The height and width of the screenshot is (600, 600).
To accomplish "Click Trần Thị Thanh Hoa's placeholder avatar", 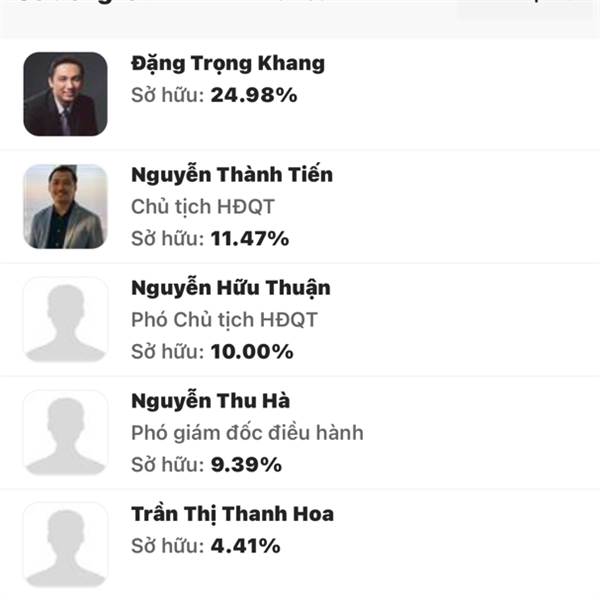I will click(65, 545).
